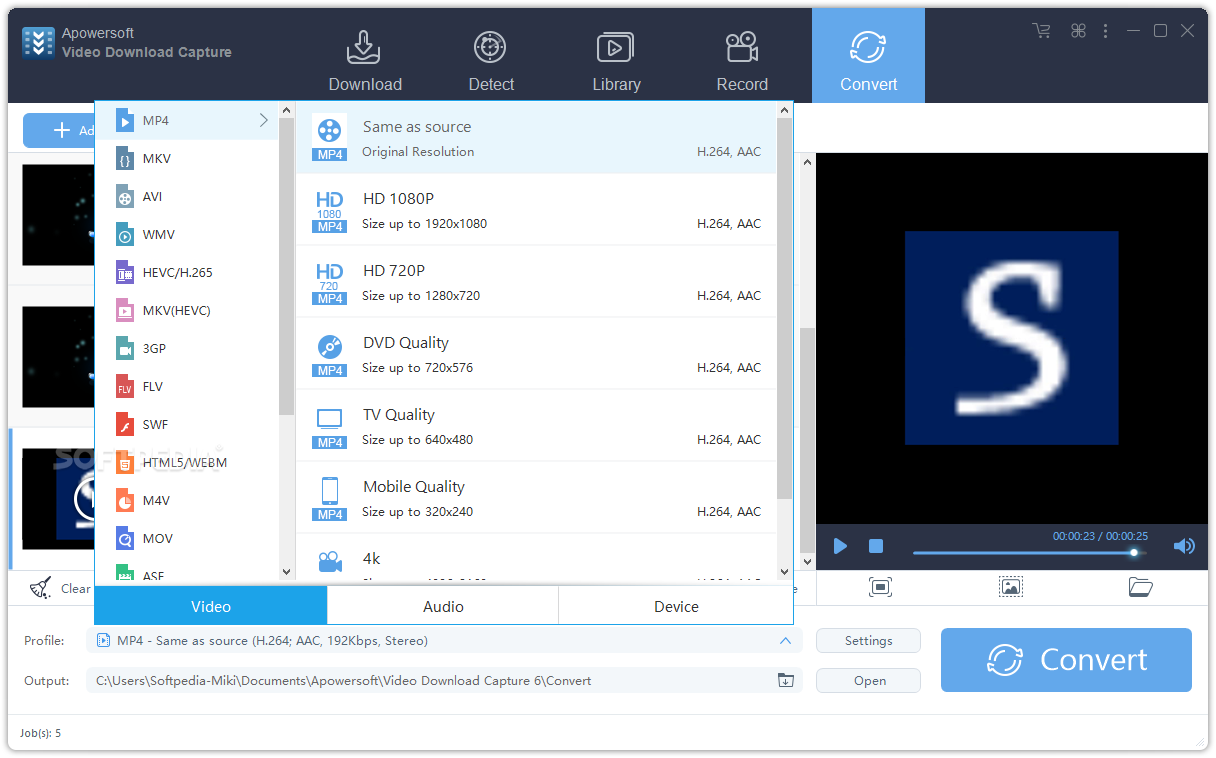1216x758 pixels.
Task: Choose the Mobile Quality preset
Action: (x=536, y=498)
